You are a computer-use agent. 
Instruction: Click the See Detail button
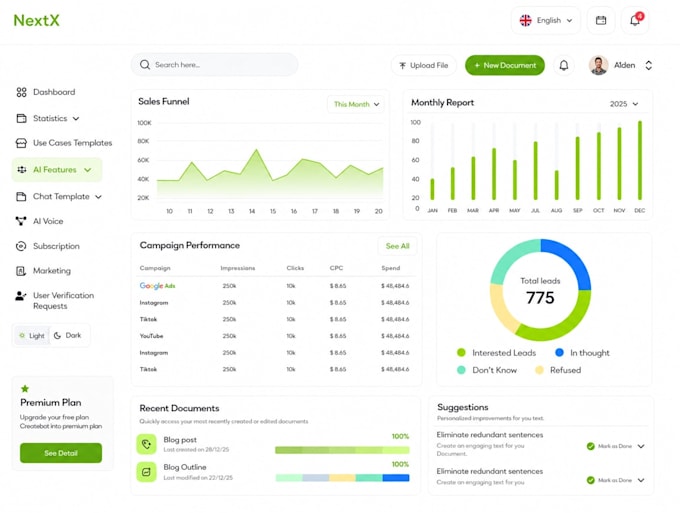point(61,453)
